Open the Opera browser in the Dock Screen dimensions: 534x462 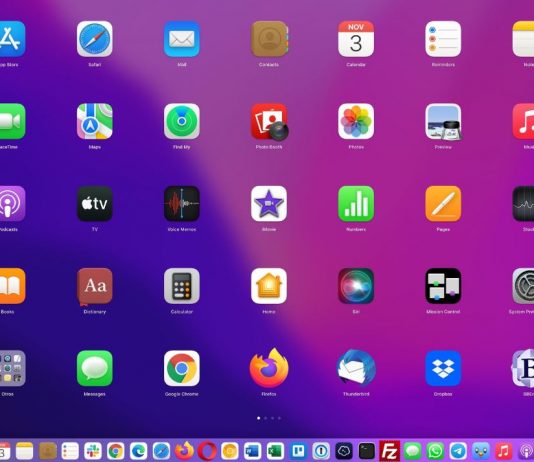click(x=207, y=451)
